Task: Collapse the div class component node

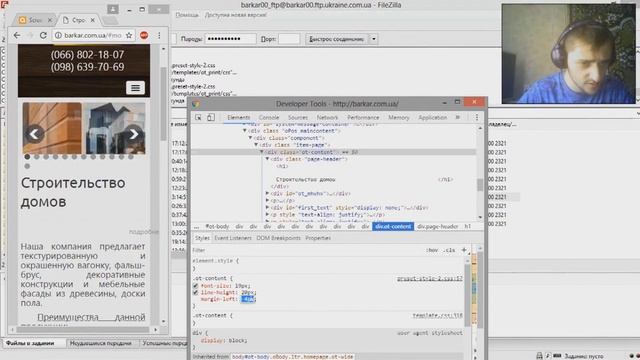Action: (x=251, y=138)
